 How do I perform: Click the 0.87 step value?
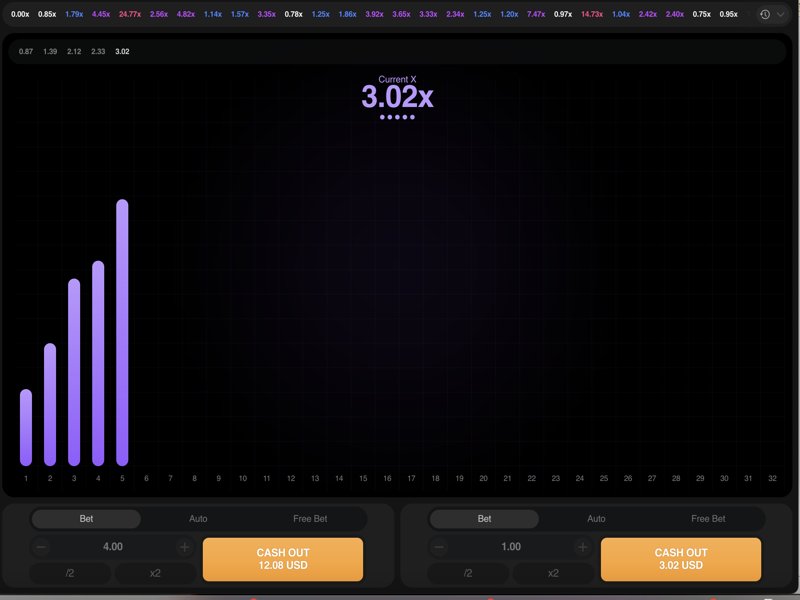click(x=26, y=52)
